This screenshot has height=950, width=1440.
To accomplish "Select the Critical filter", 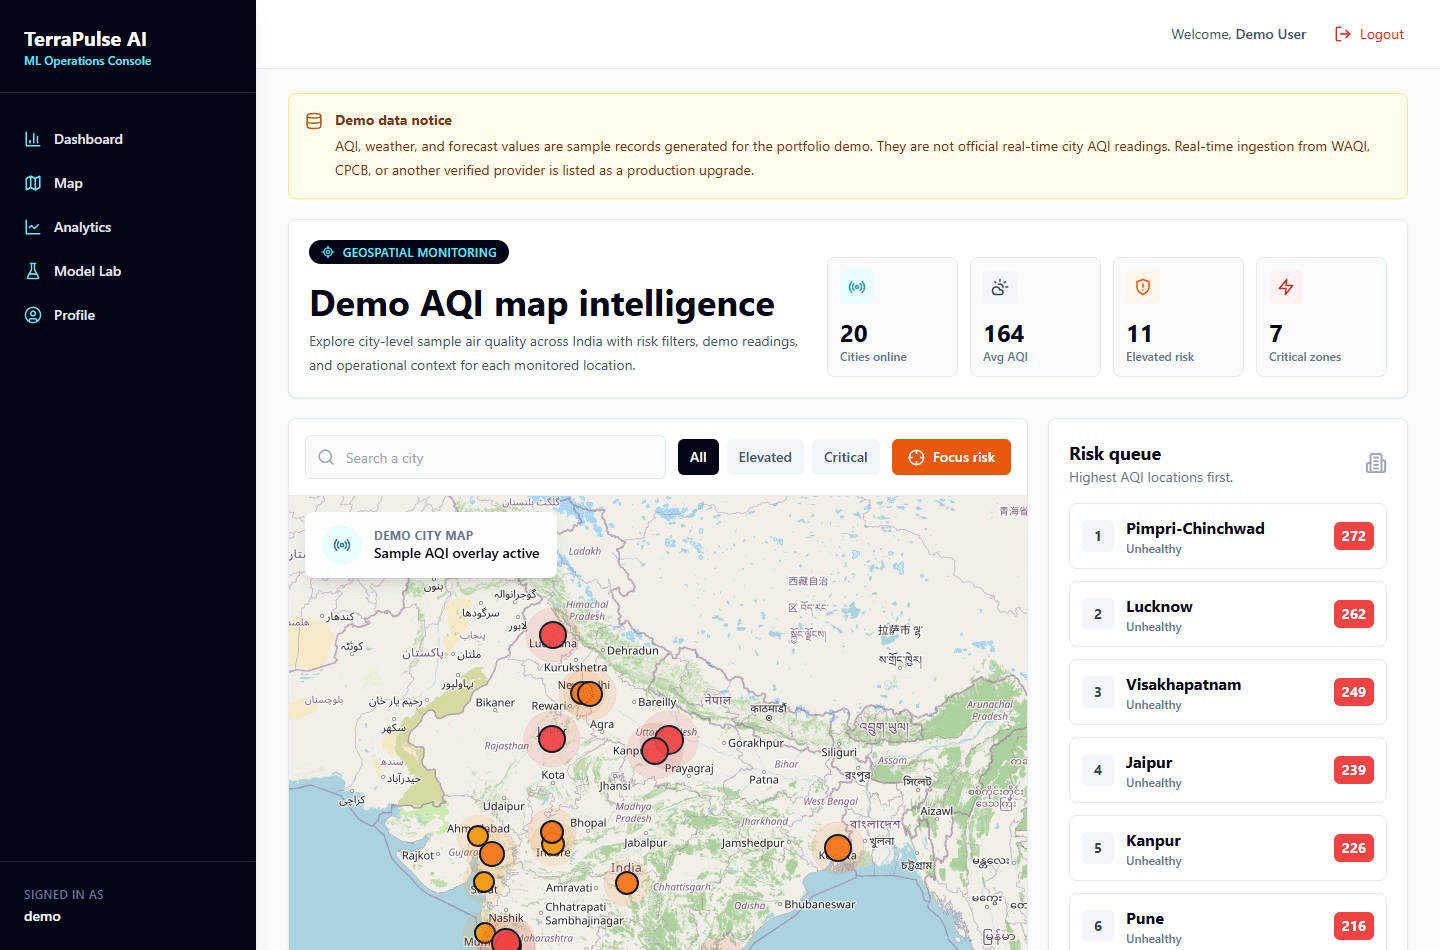I will tap(846, 457).
